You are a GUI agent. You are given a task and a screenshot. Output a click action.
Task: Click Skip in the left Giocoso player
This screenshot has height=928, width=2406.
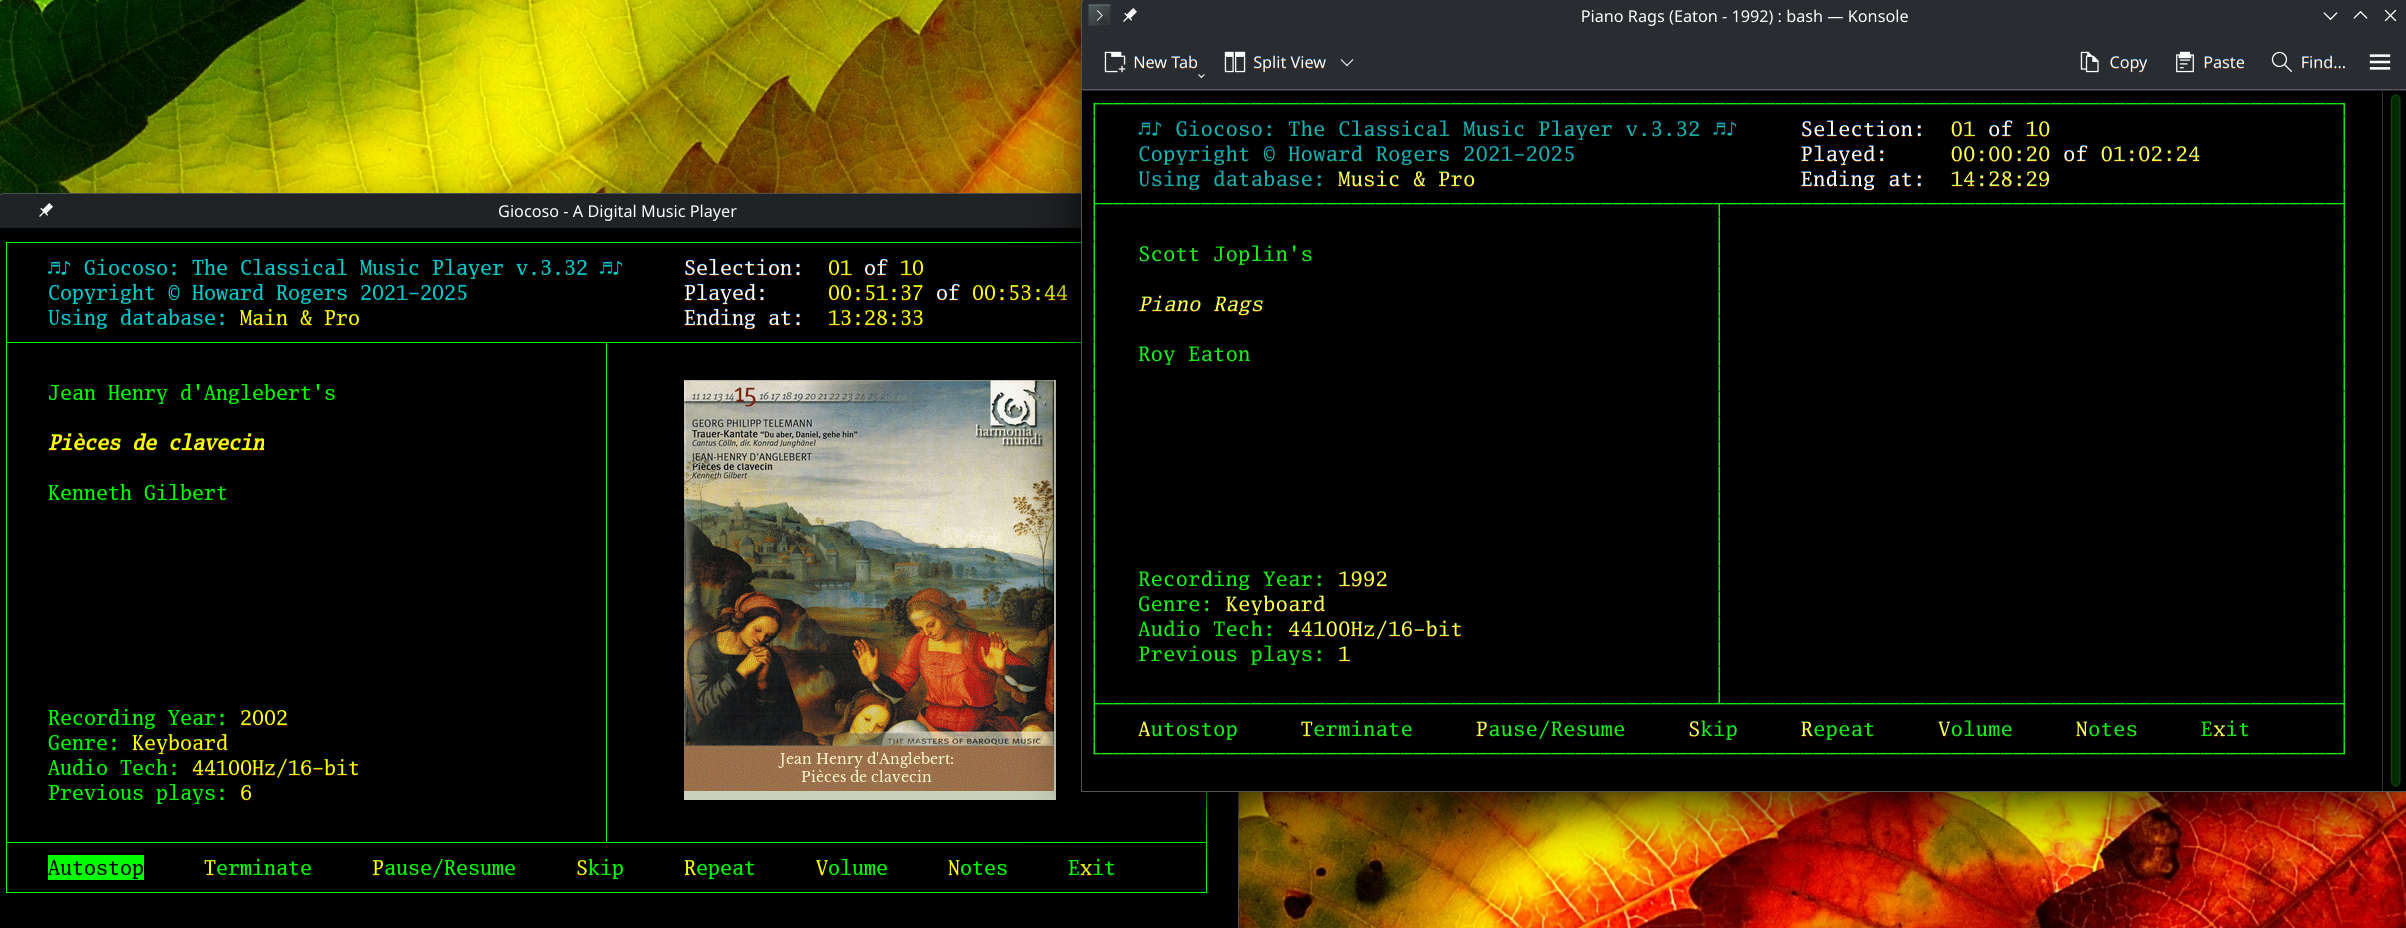(600, 868)
